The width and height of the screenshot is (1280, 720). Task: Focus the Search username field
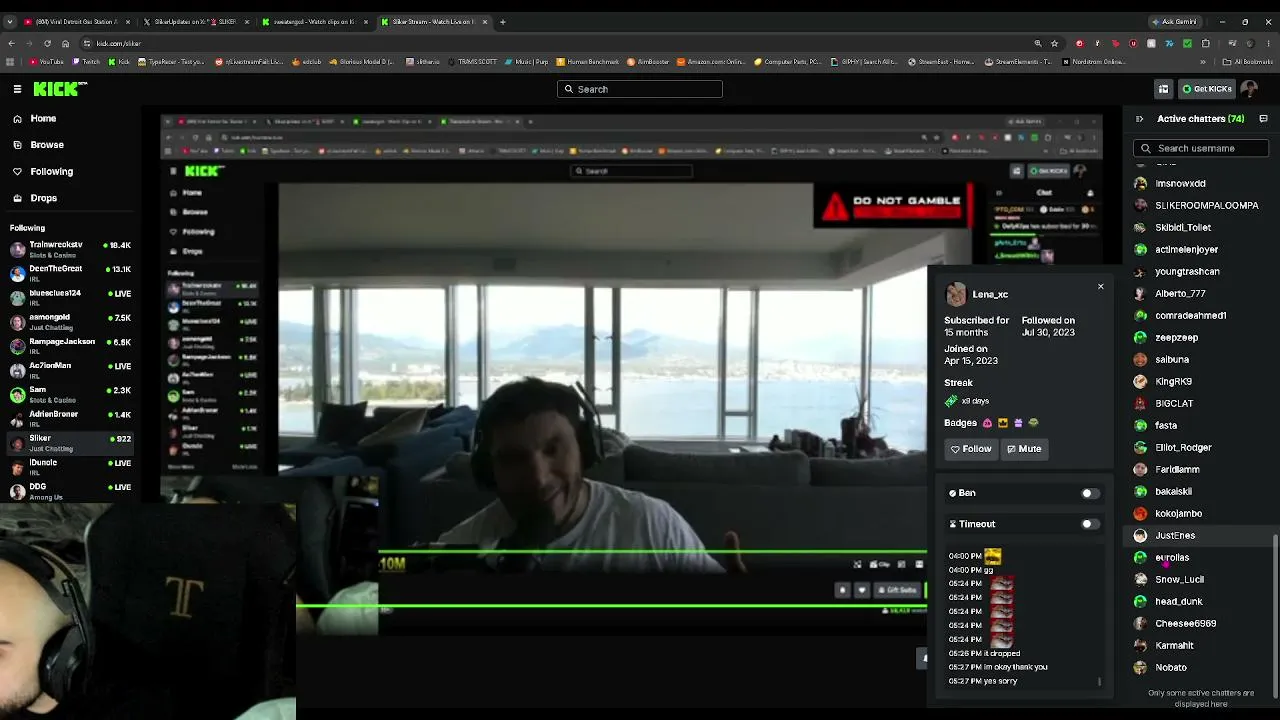click(x=1201, y=148)
